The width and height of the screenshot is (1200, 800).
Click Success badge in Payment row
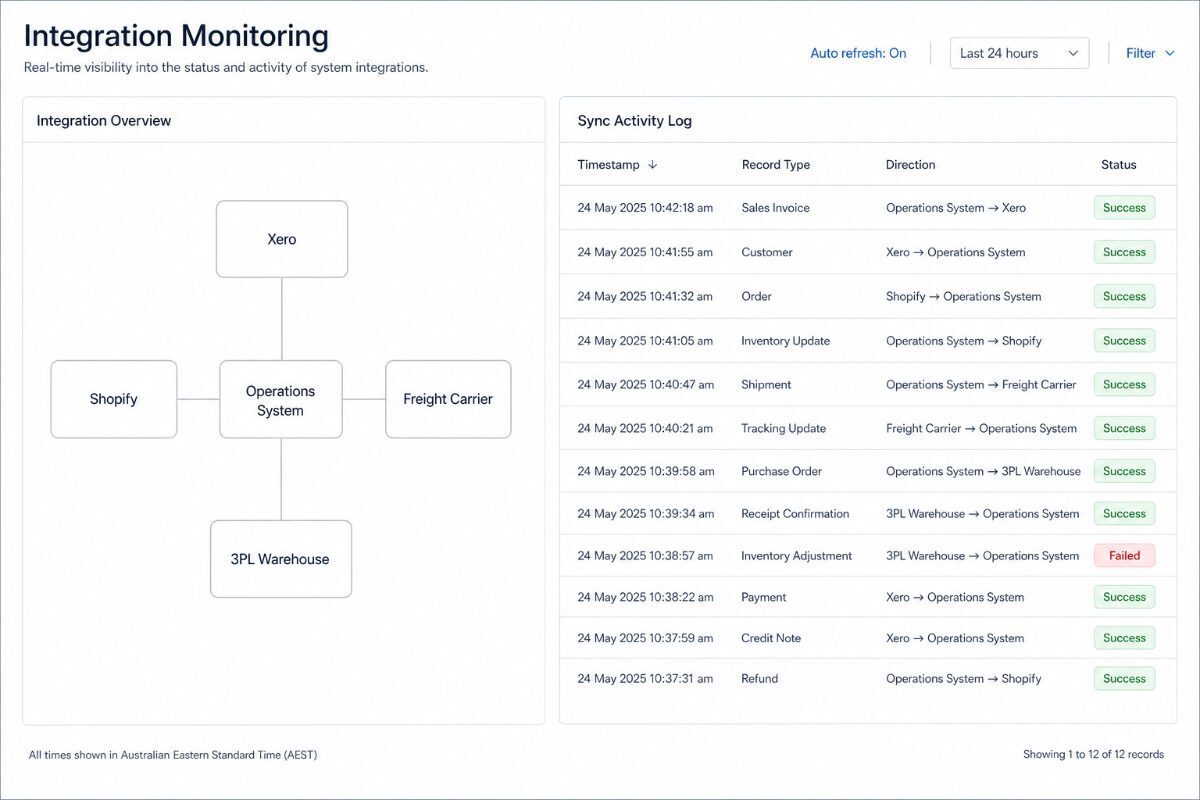(x=1124, y=597)
